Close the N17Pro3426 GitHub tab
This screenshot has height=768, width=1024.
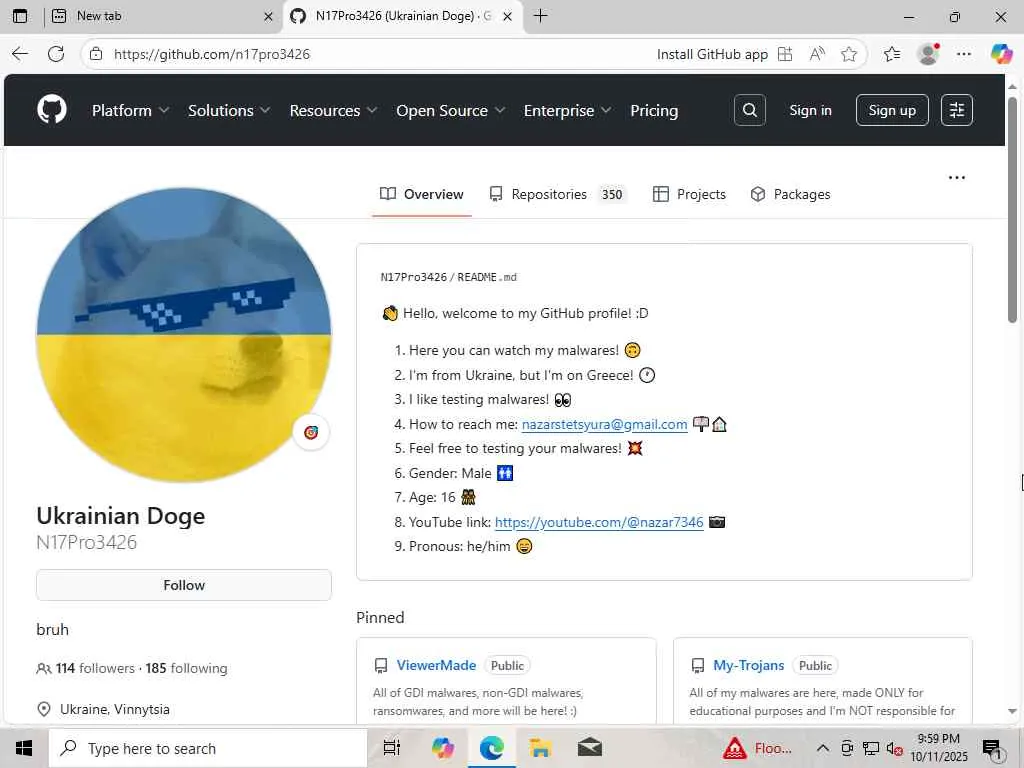(x=507, y=17)
